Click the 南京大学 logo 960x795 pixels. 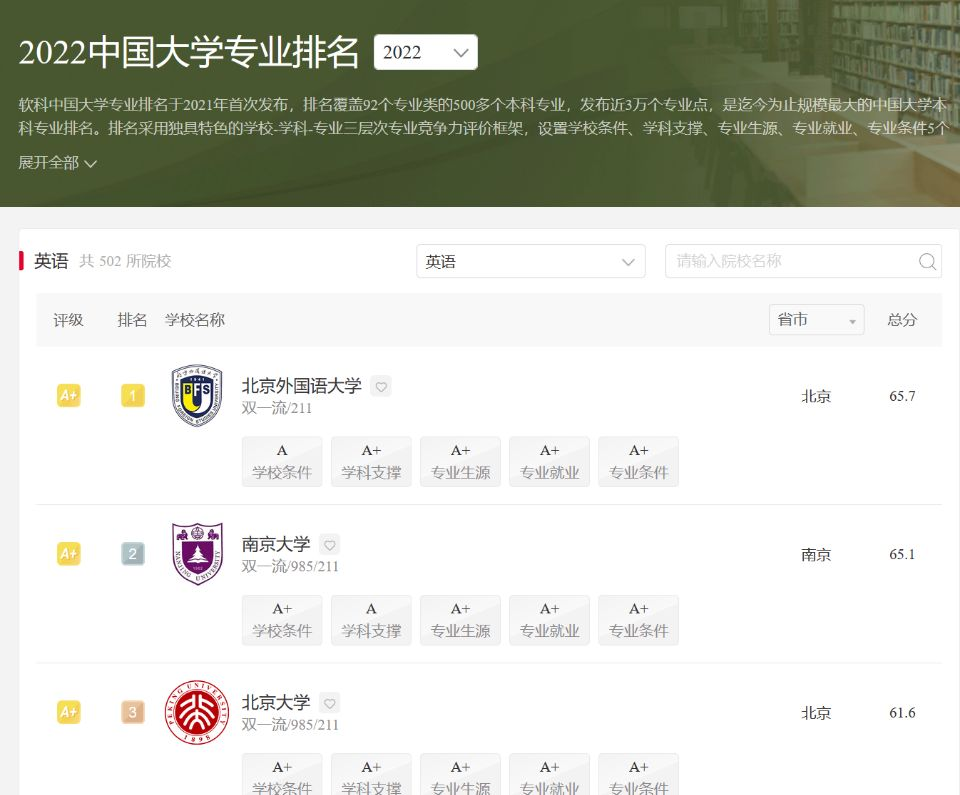point(197,554)
